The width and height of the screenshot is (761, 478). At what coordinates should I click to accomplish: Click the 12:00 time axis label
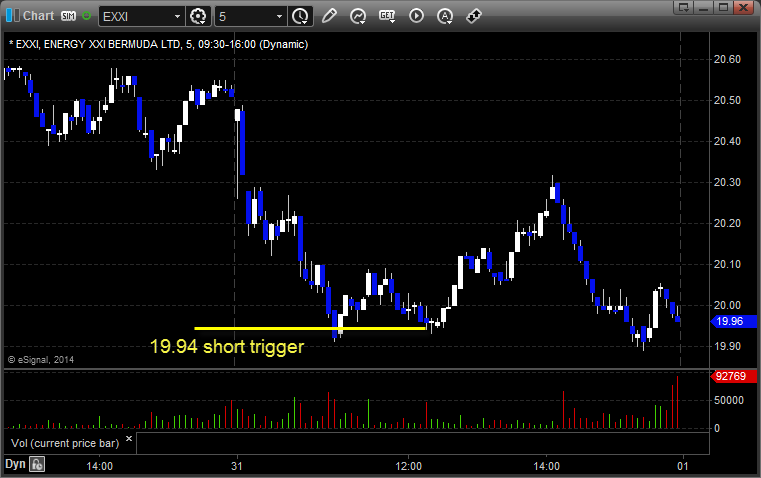pos(409,466)
